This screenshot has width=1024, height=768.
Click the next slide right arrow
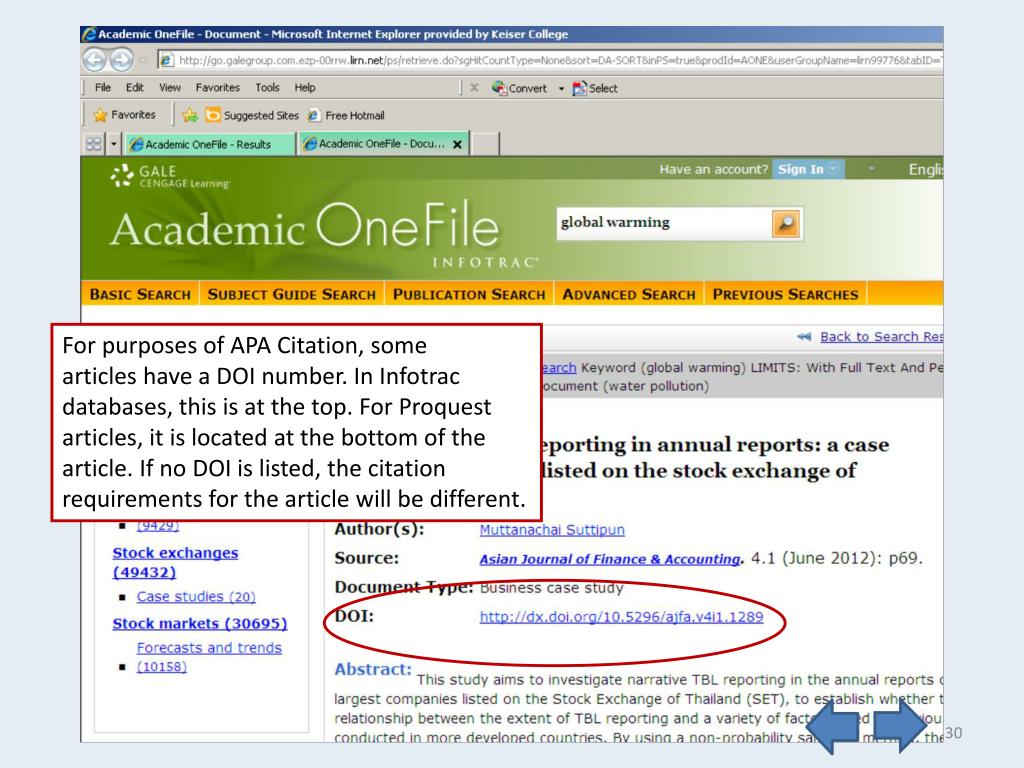[900, 725]
